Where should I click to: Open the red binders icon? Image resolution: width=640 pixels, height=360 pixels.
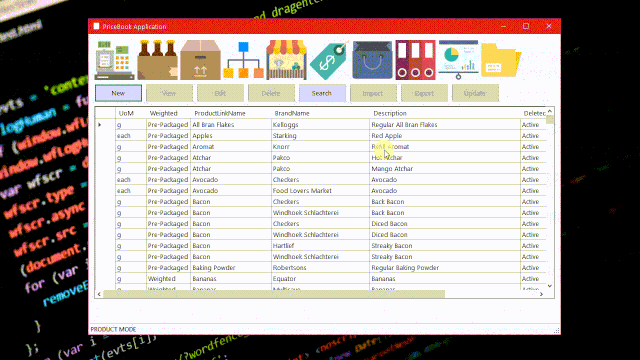(415, 60)
